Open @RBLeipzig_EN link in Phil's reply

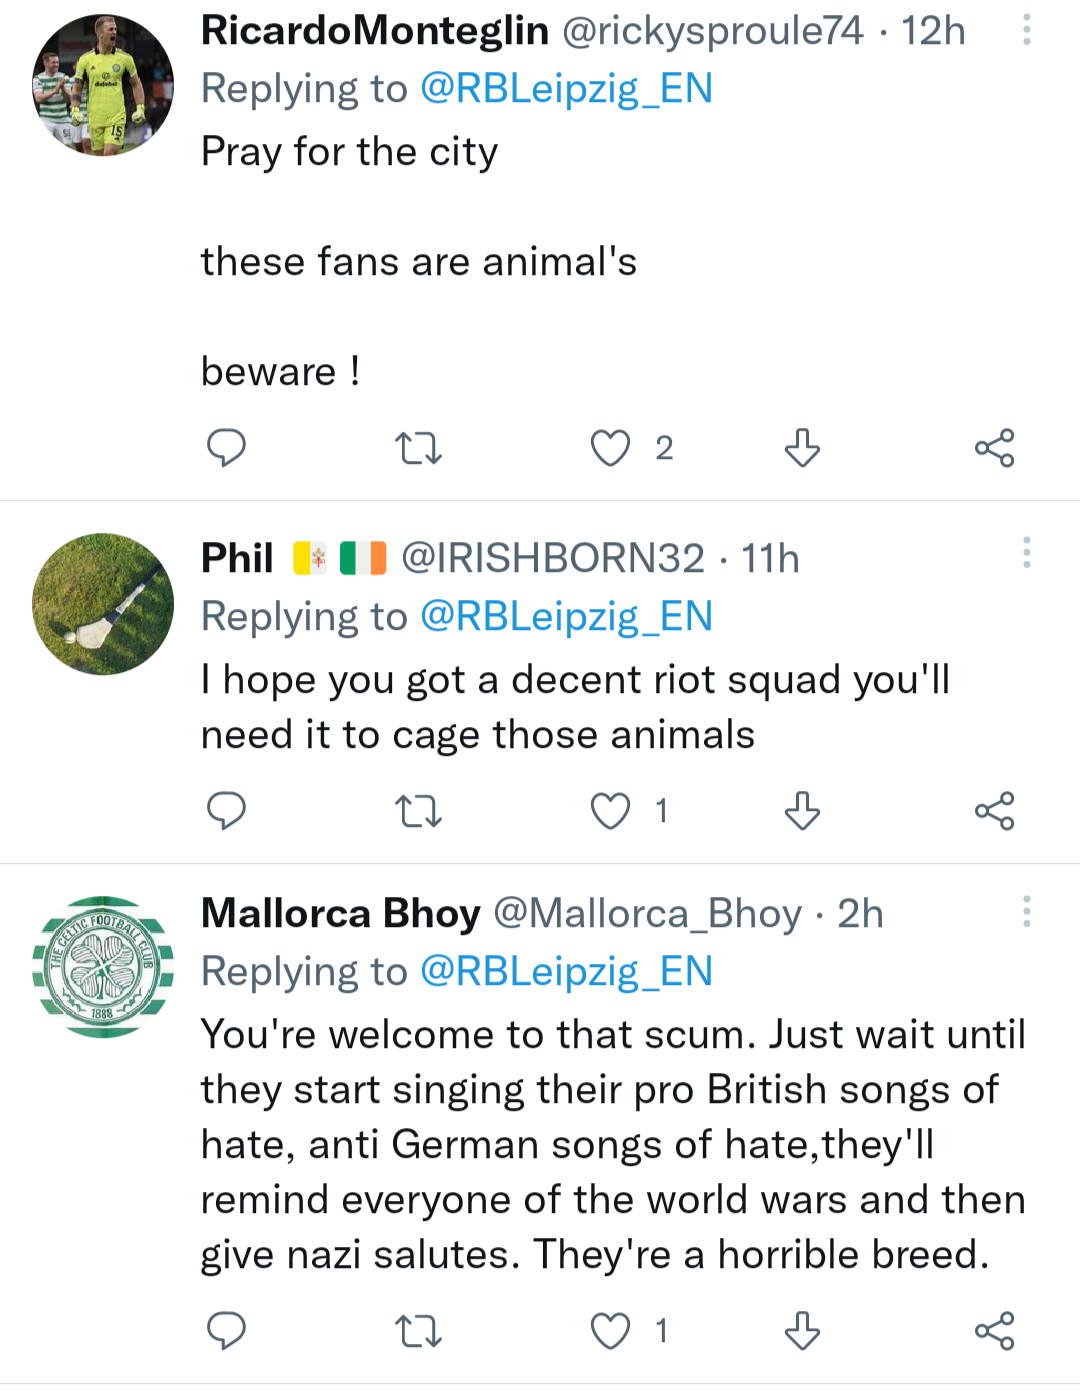coord(566,616)
